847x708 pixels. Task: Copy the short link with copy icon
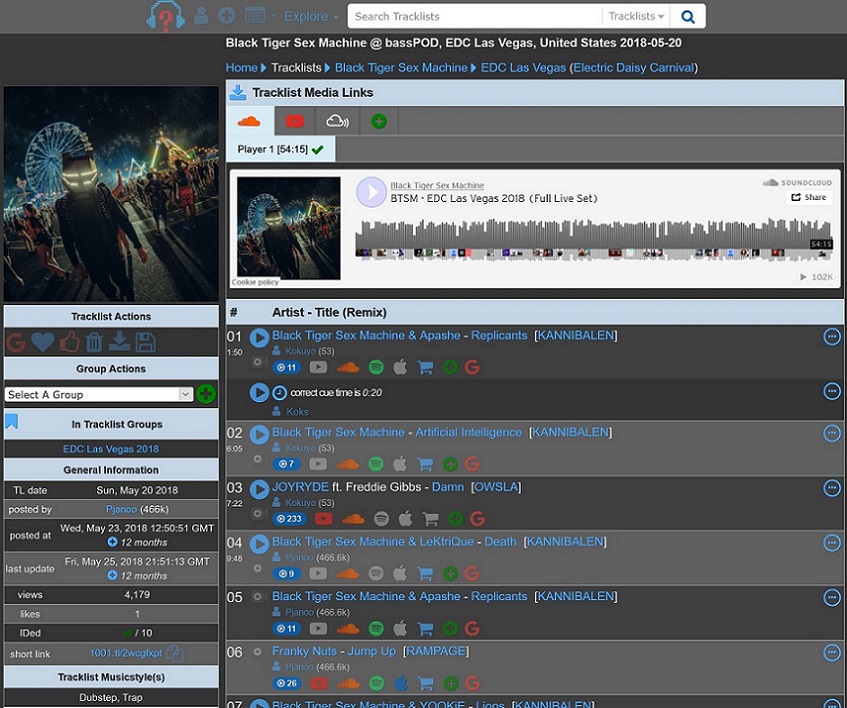pyautogui.click(x=175, y=654)
